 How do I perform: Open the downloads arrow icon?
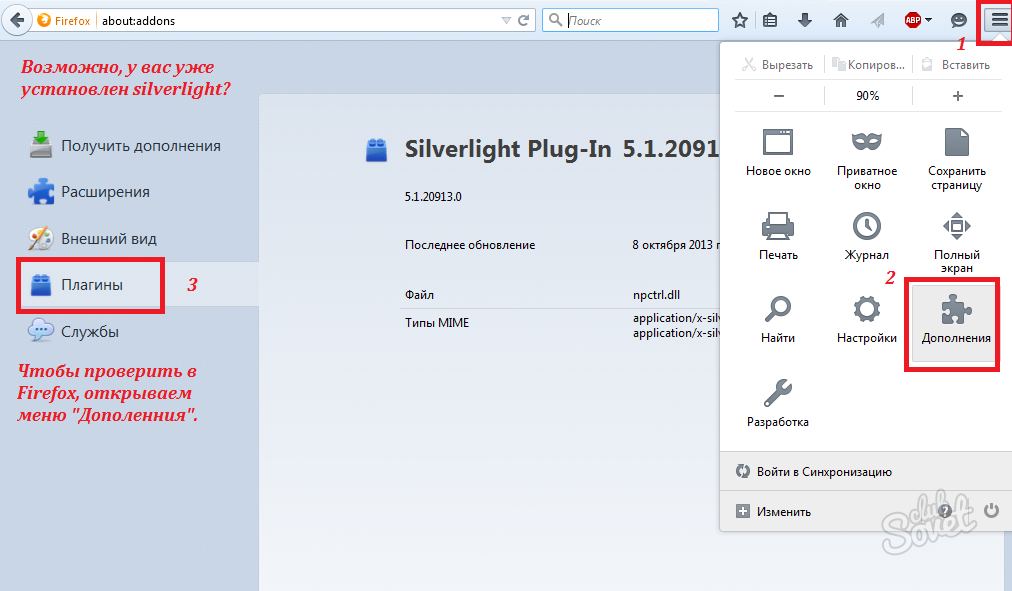[x=805, y=20]
